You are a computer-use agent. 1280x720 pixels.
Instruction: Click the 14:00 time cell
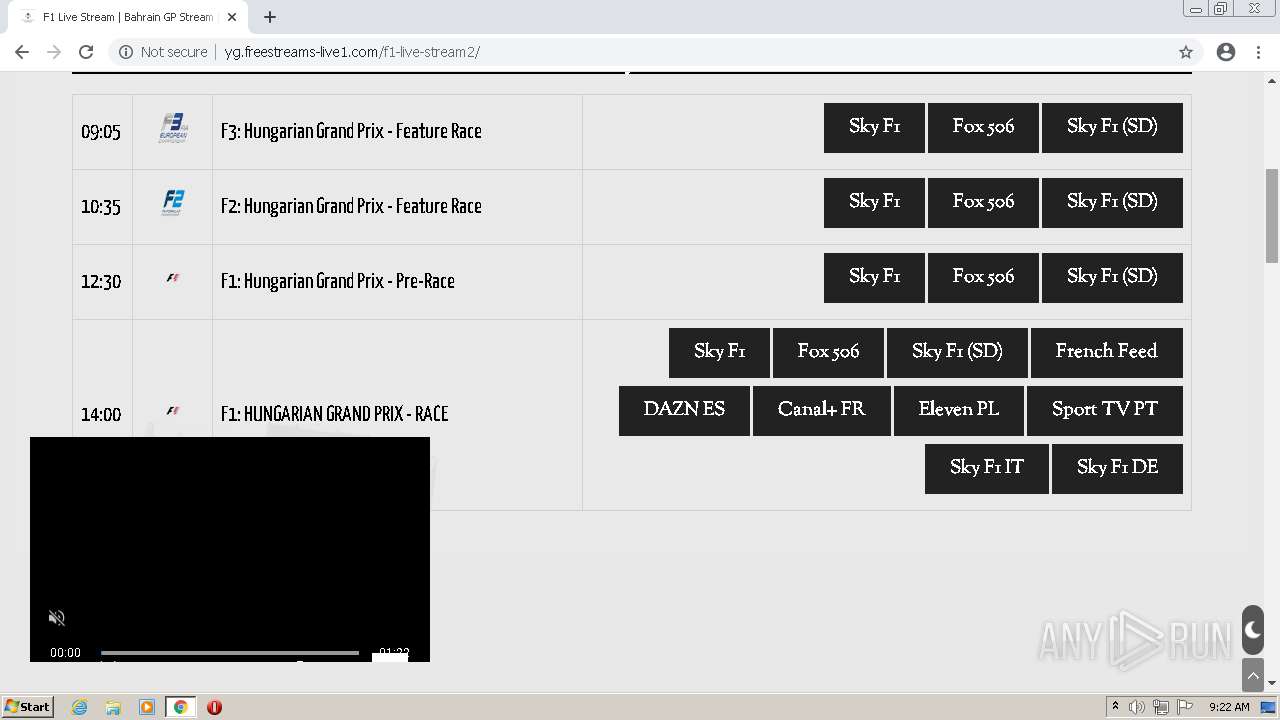(101, 415)
